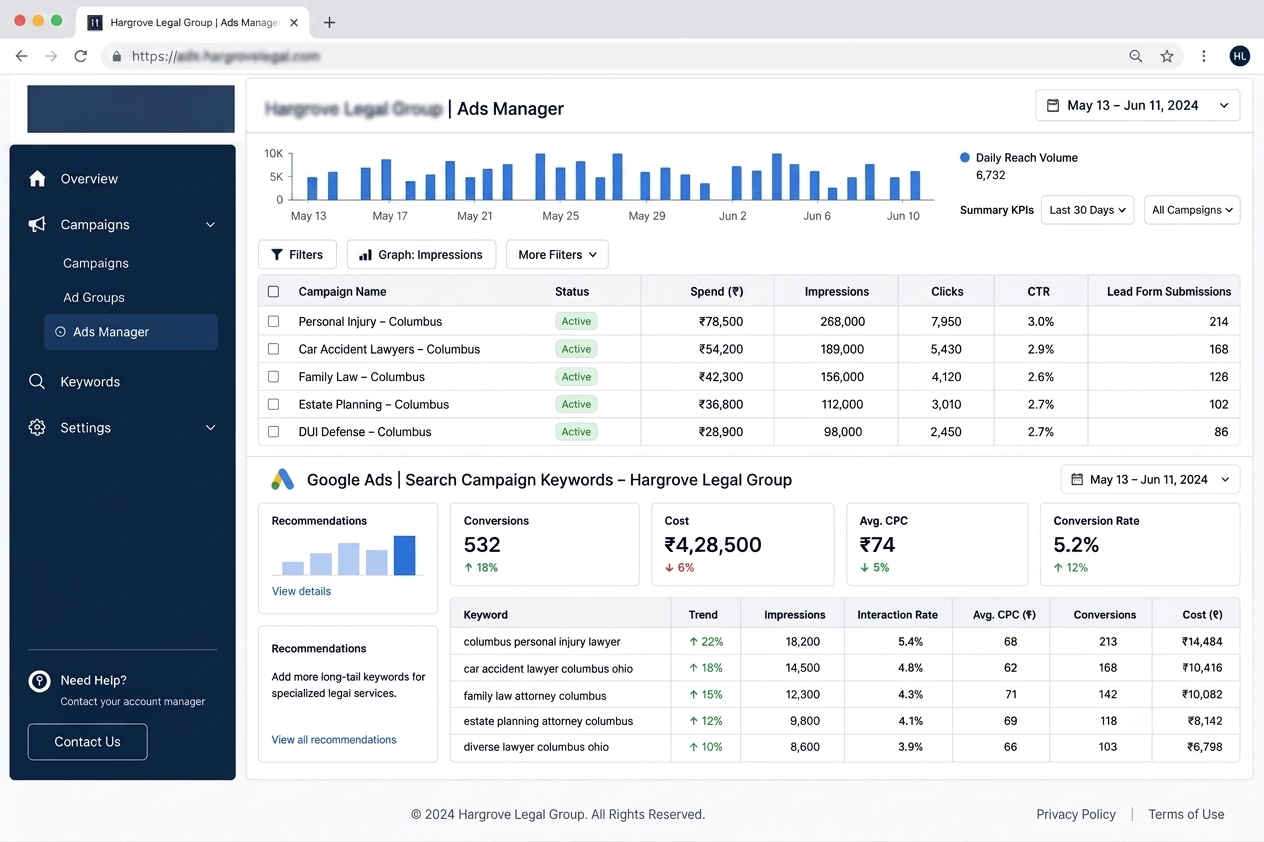The width and height of the screenshot is (1264, 842).
Task: Click the Active status badge for DUI Defense
Action: (x=576, y=432)
